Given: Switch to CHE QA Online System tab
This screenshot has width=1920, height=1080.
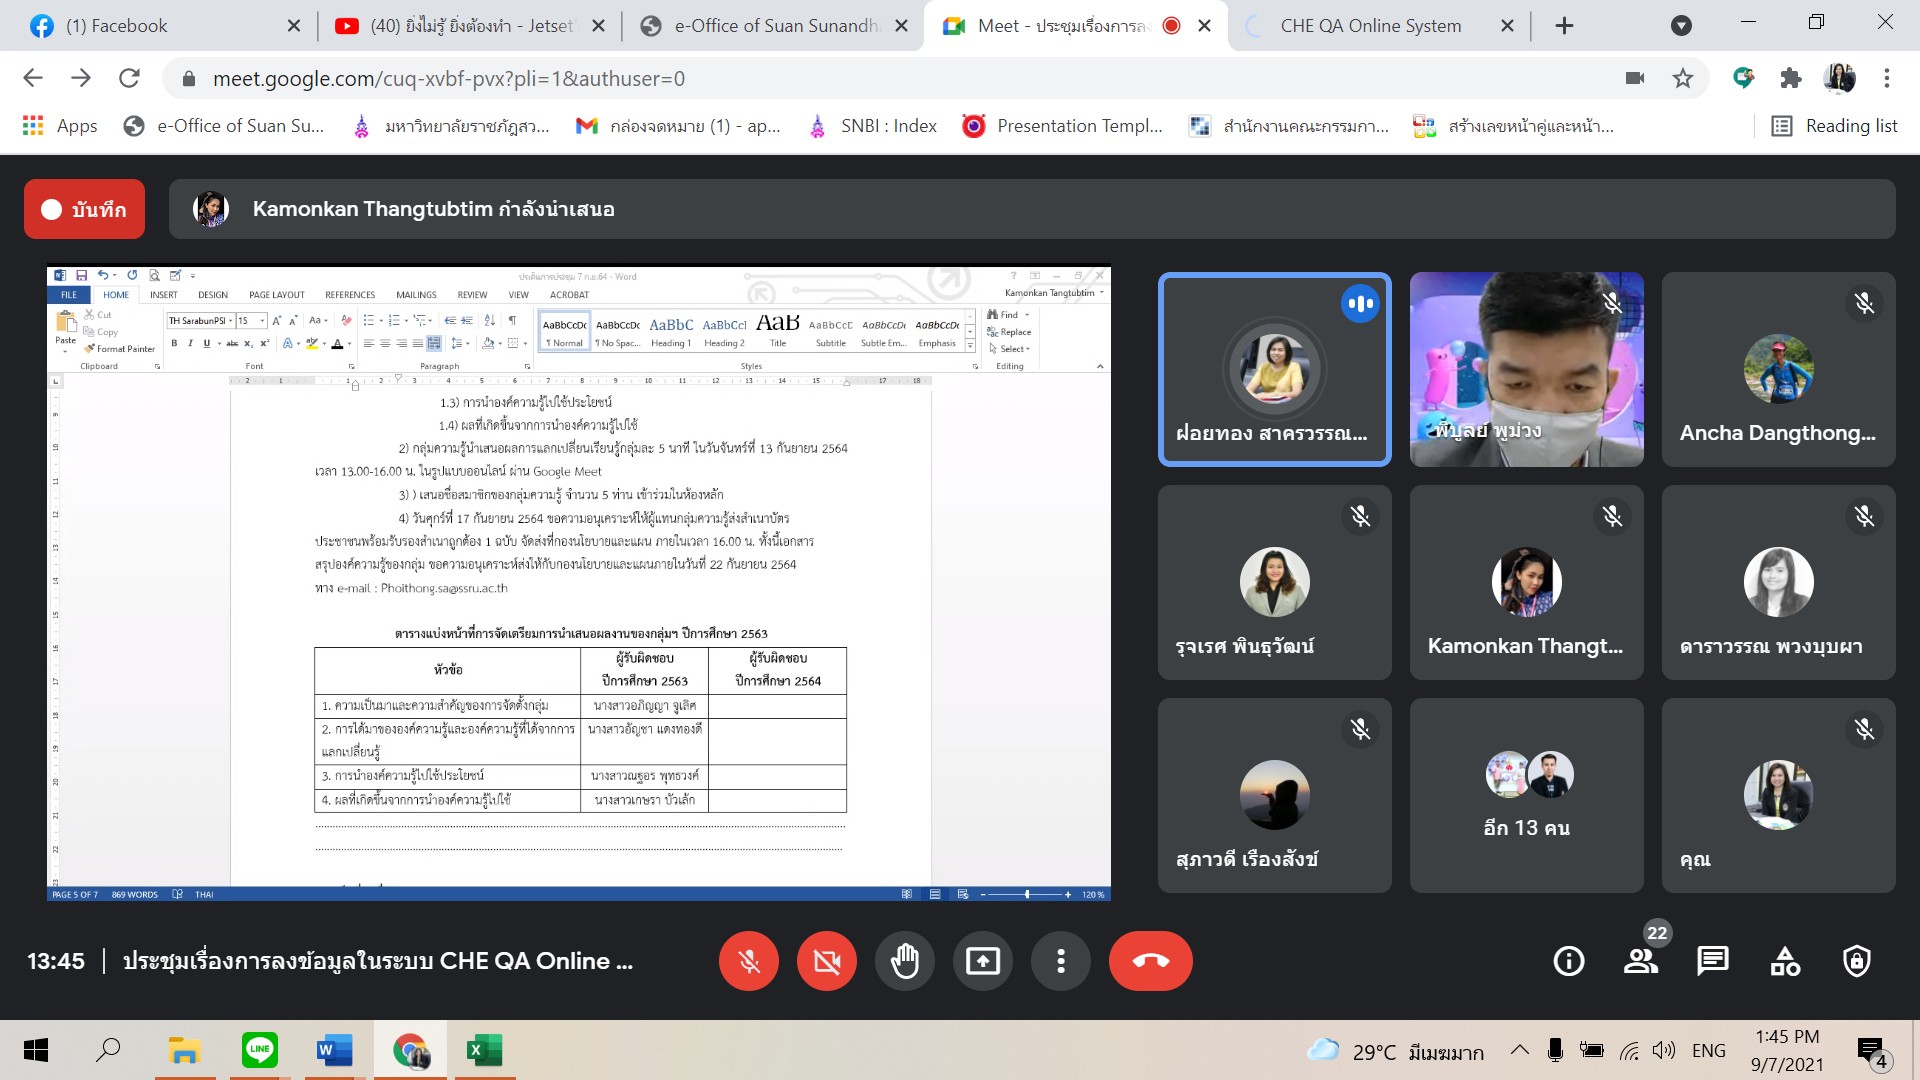Looking at the screenshot, I should (1370, 26).
